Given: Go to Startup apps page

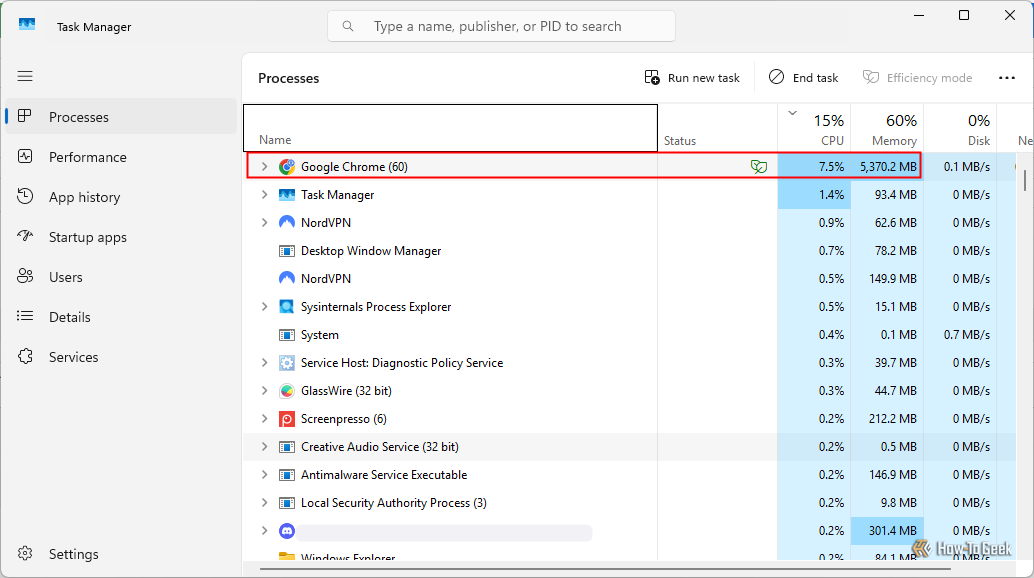Looking at the screenshot, I should [121, 237].
